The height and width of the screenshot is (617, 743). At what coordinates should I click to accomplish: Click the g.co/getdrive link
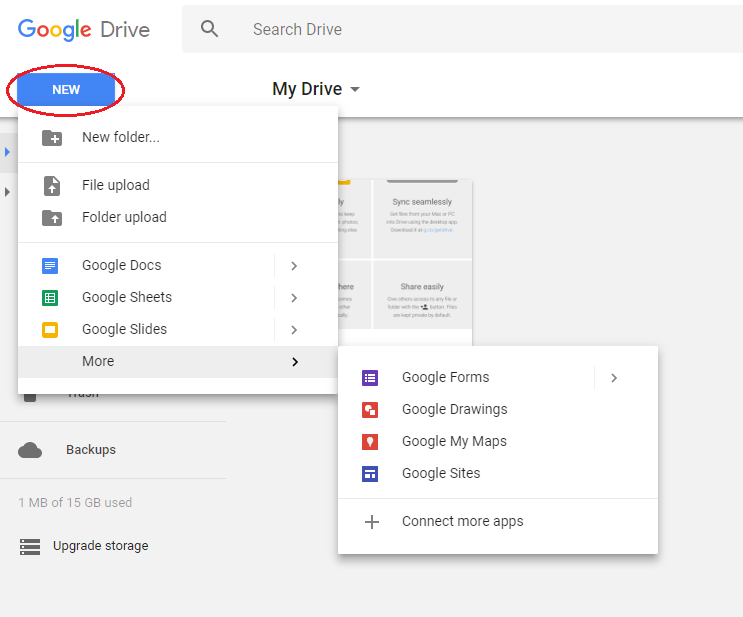click(x=438, y=230)
